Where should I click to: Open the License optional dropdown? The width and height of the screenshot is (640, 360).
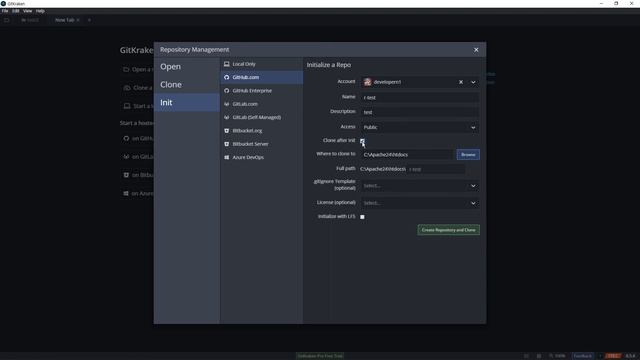pos(420,203)
